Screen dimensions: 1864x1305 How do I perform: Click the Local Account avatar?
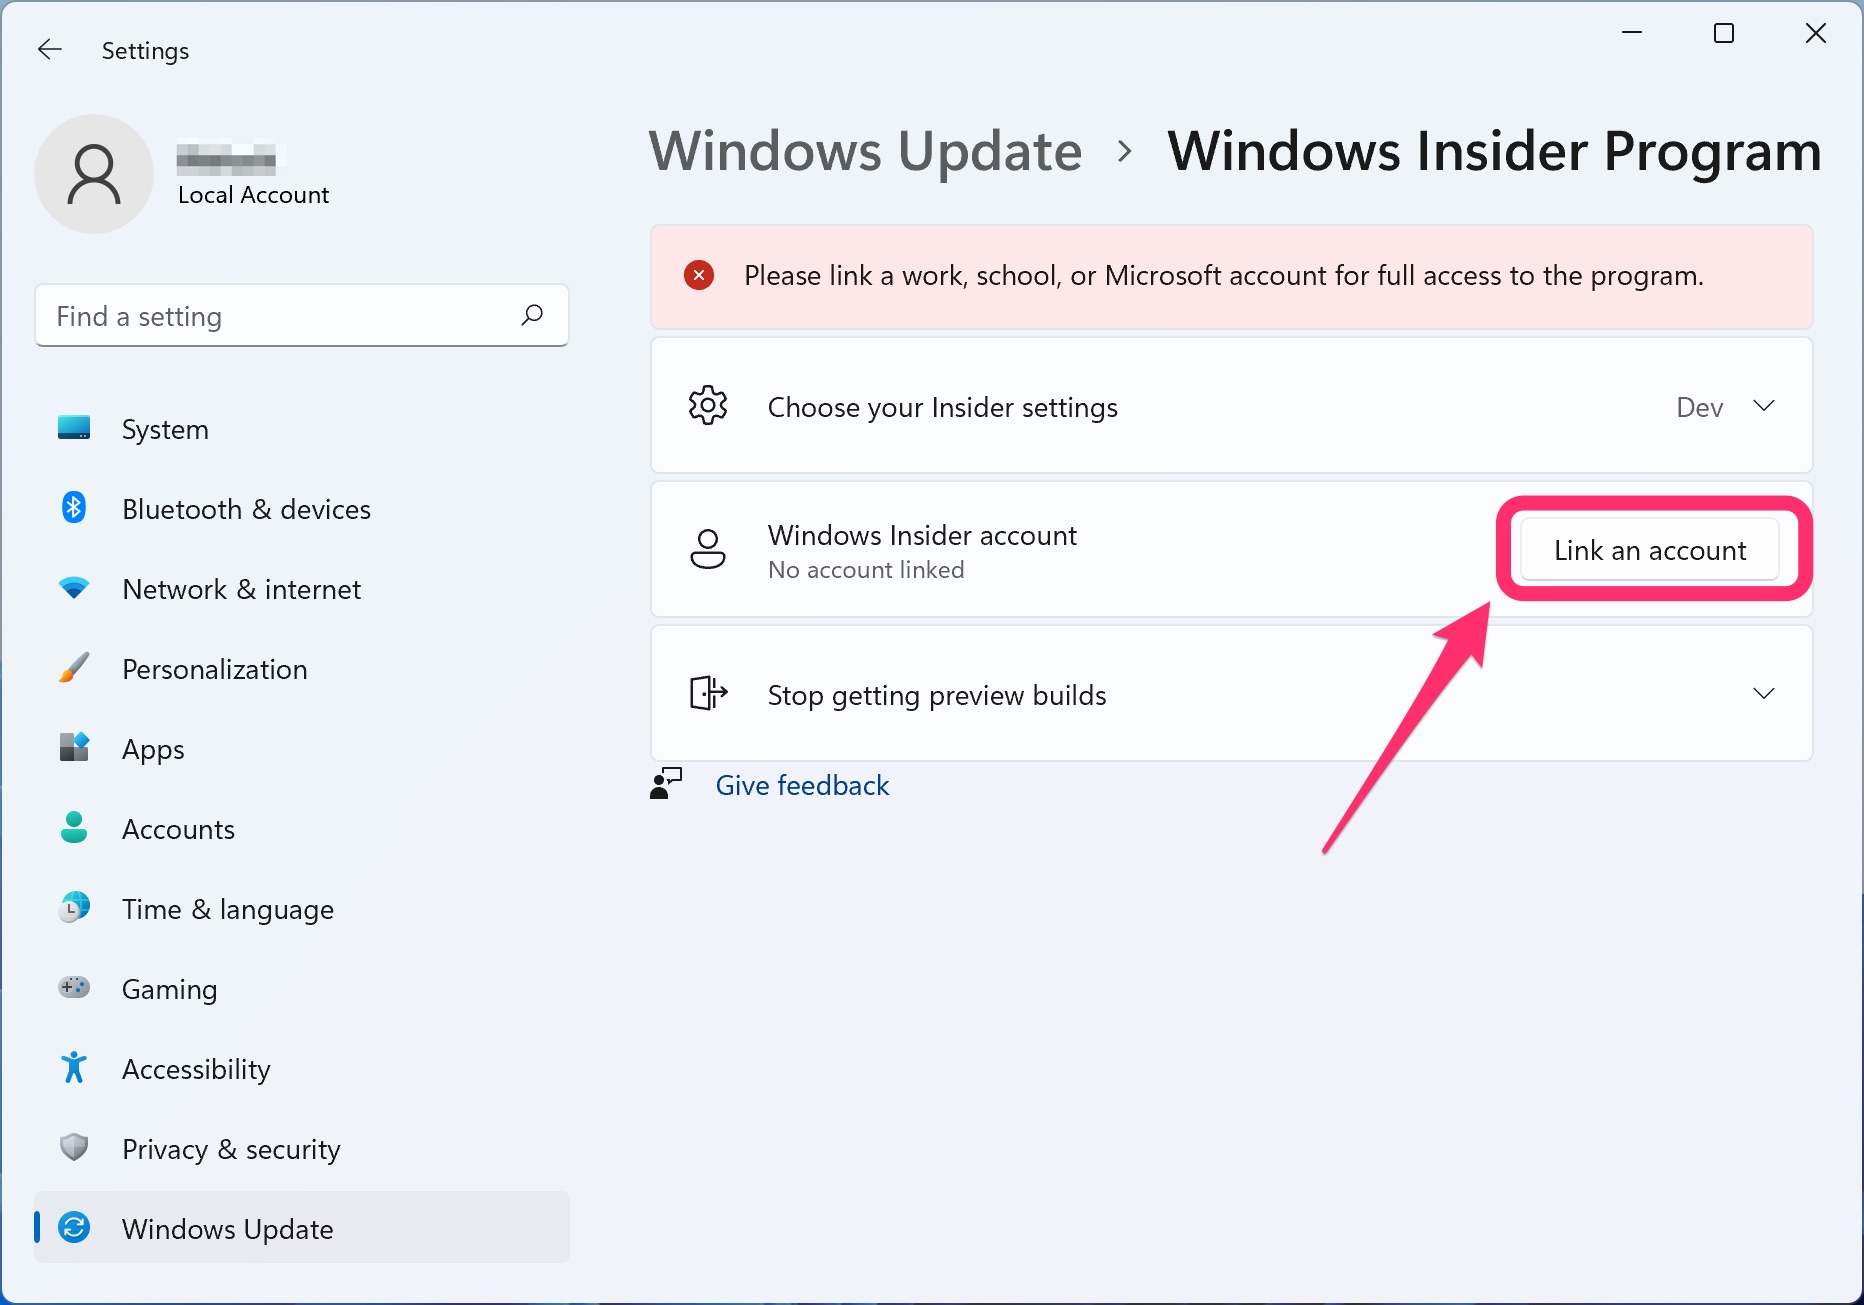93,173
